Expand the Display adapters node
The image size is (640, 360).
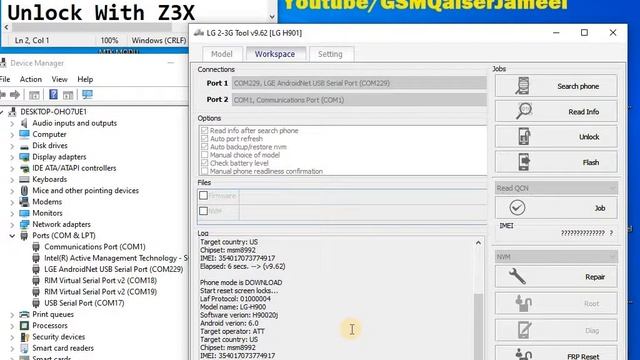pyautogui.click(x=12, y=157)
